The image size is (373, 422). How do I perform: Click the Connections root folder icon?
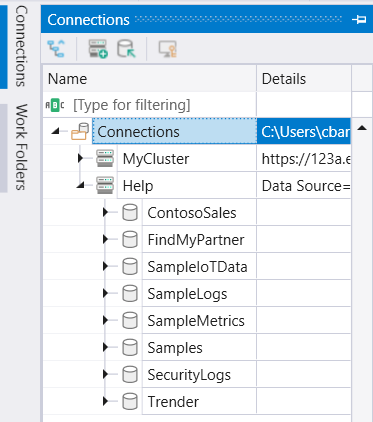80,131
